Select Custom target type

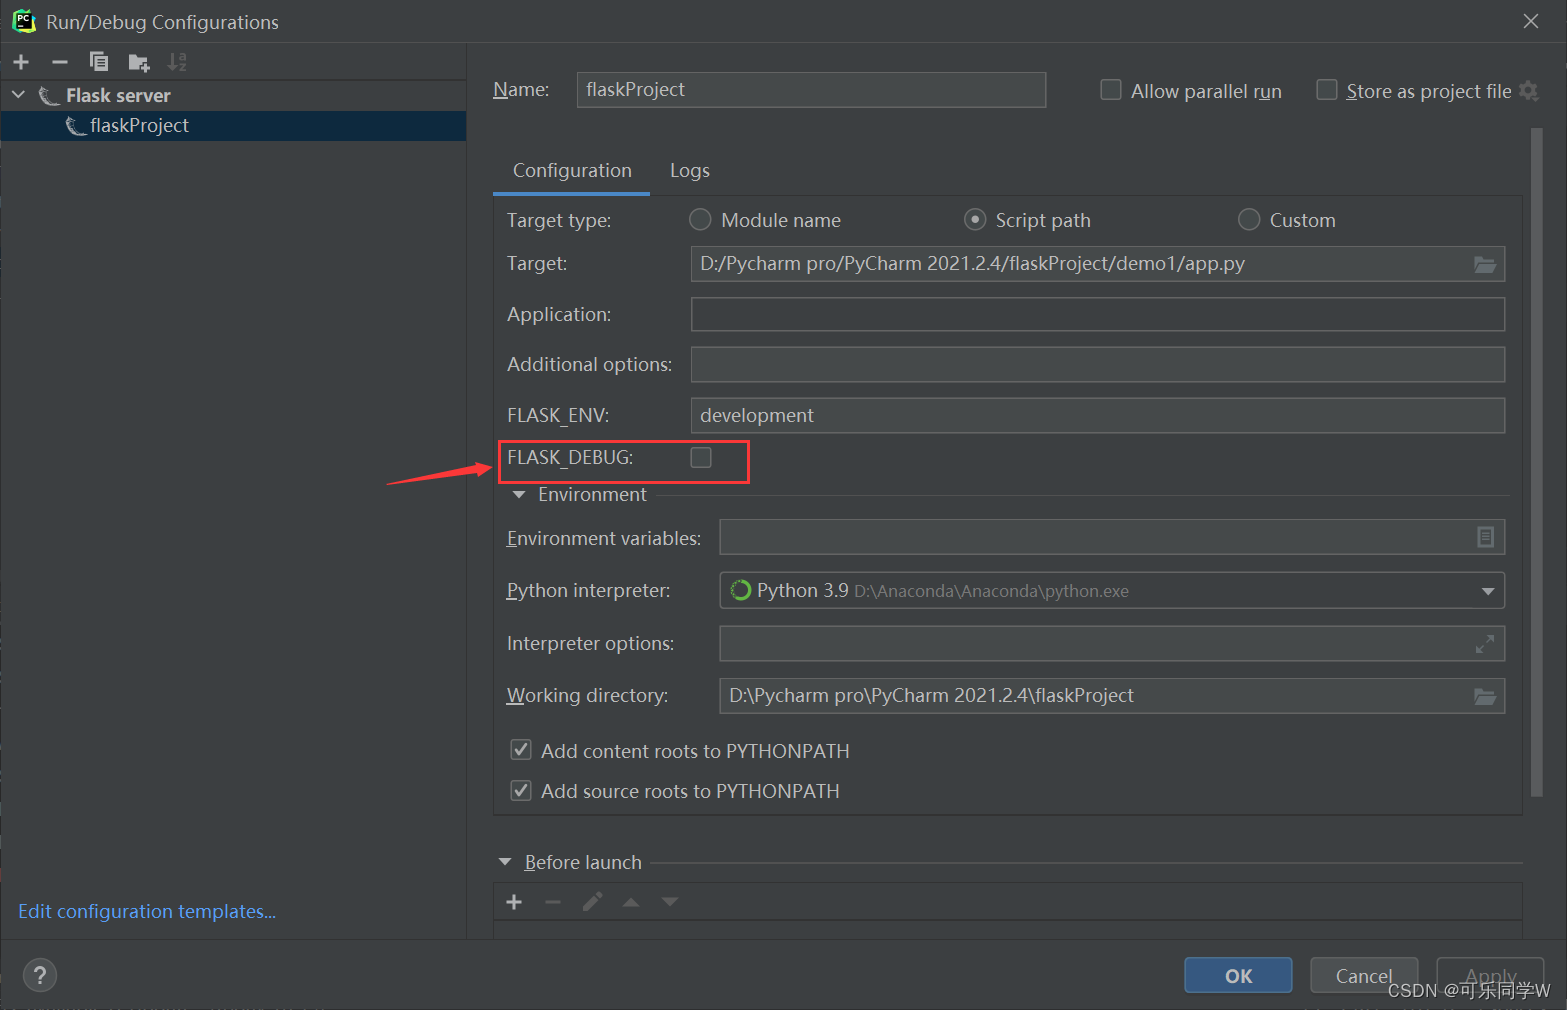coord(1249,219)
